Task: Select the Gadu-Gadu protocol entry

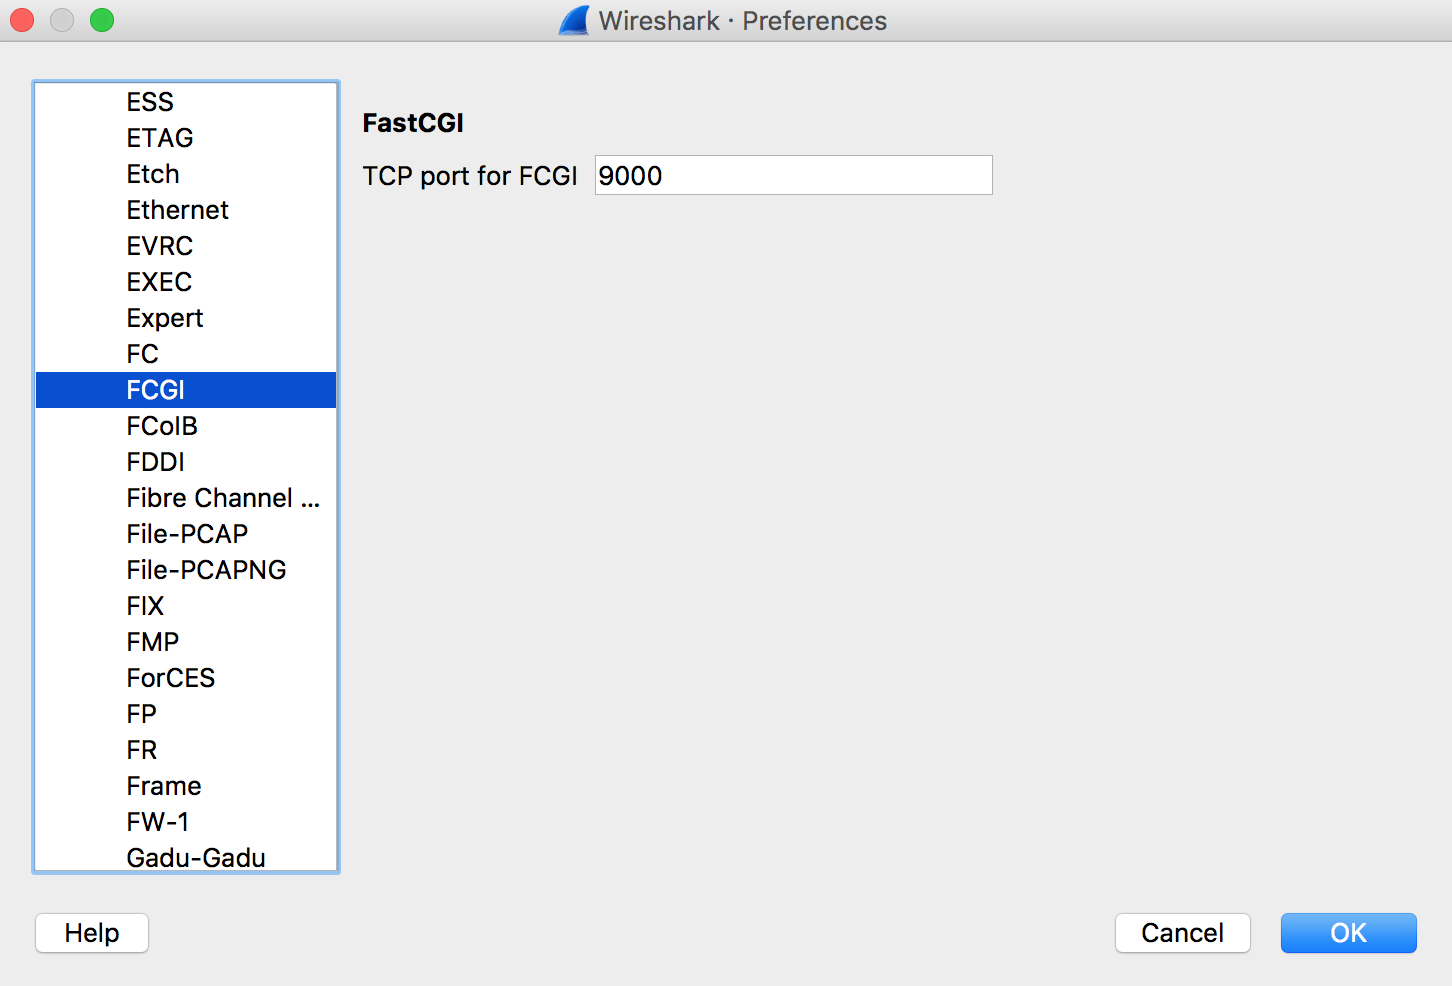Action: 196,857
